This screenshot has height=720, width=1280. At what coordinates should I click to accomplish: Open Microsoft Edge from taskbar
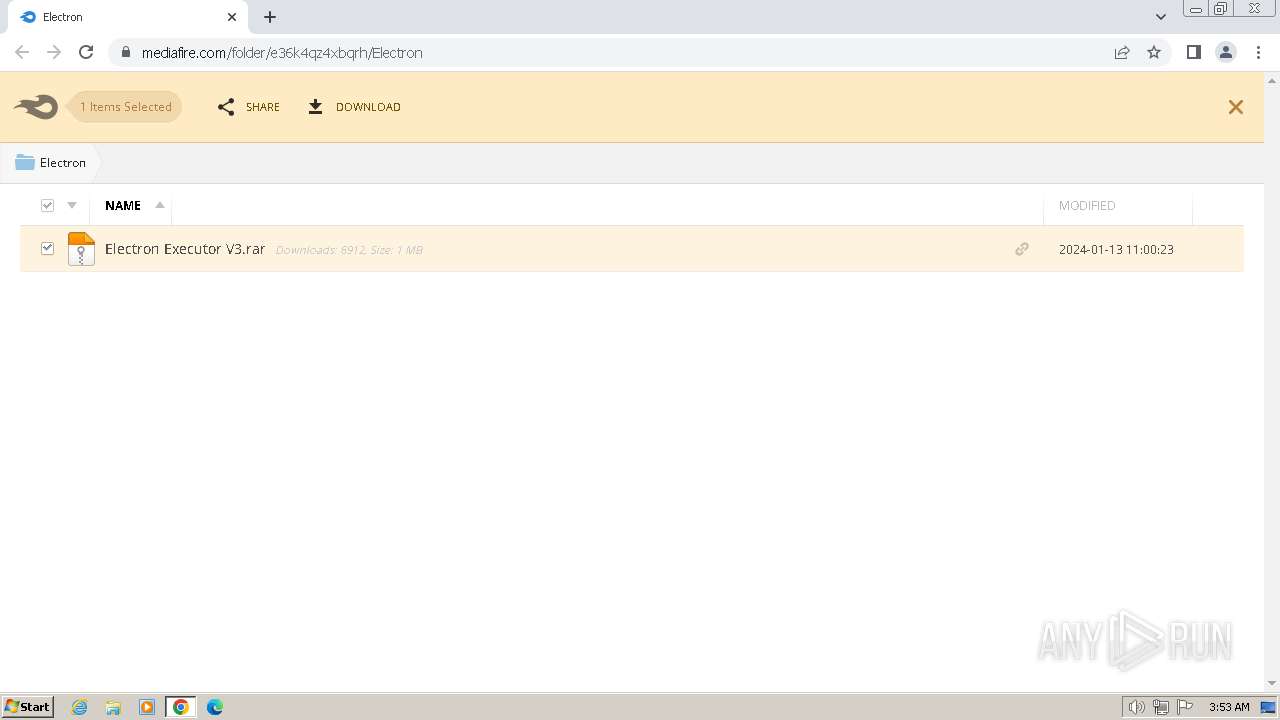pyautogui.click(x=215, y=707)
